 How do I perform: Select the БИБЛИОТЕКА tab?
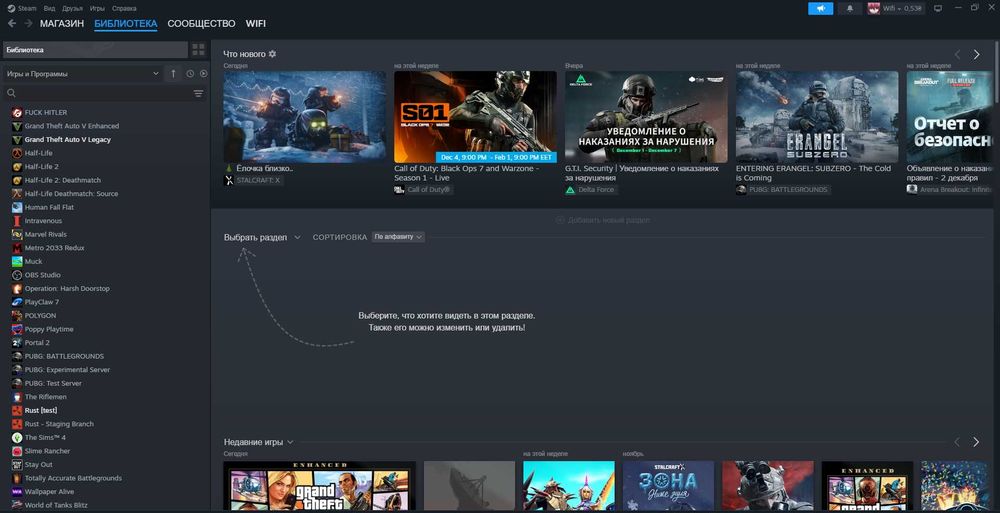[x=126, y=24]
